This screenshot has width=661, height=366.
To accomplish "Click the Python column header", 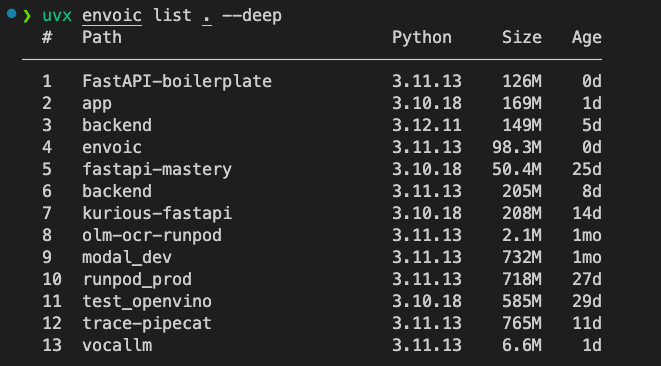I will [422, 38].
